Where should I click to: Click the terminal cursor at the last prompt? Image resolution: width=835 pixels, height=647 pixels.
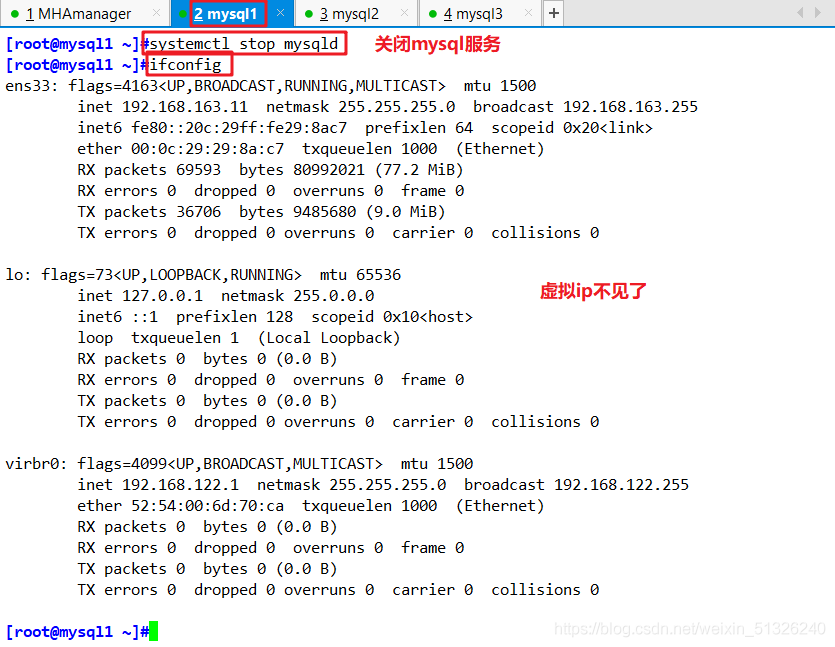tap(153, 631)
